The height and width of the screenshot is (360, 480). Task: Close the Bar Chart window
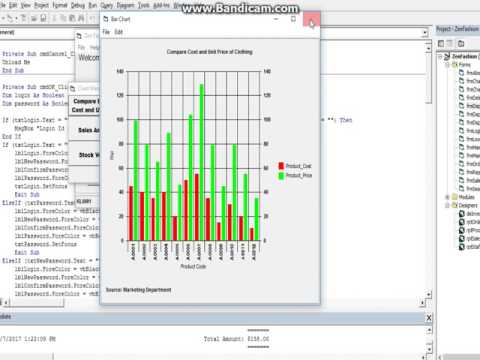(x=312, y=20)
